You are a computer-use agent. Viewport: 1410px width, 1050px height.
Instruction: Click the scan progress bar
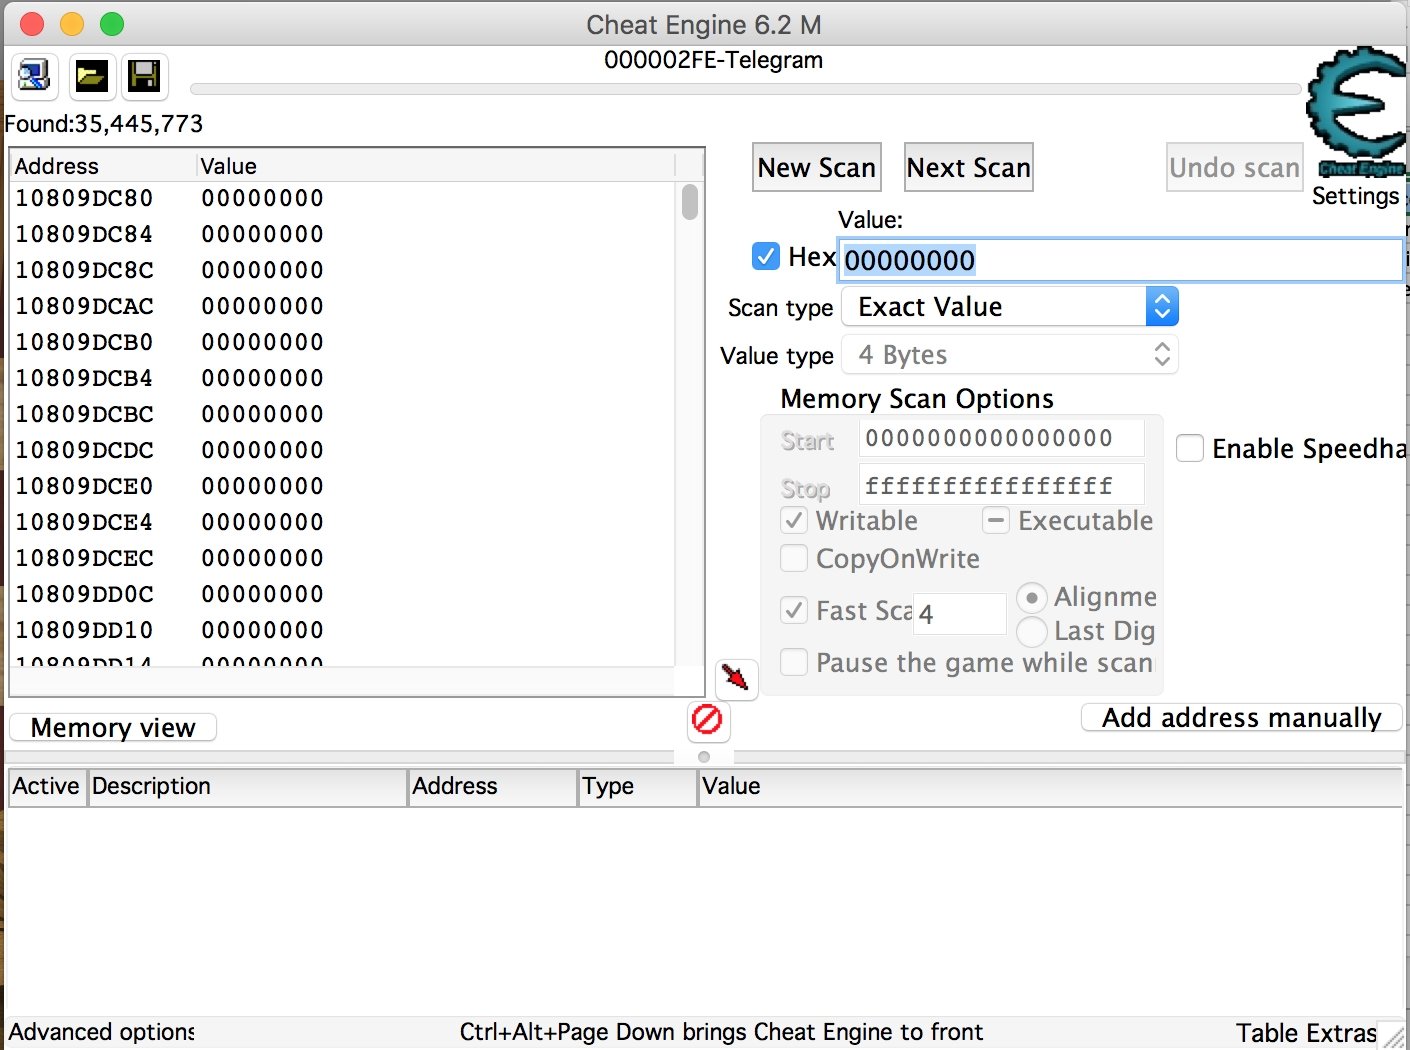pos(745,89)
